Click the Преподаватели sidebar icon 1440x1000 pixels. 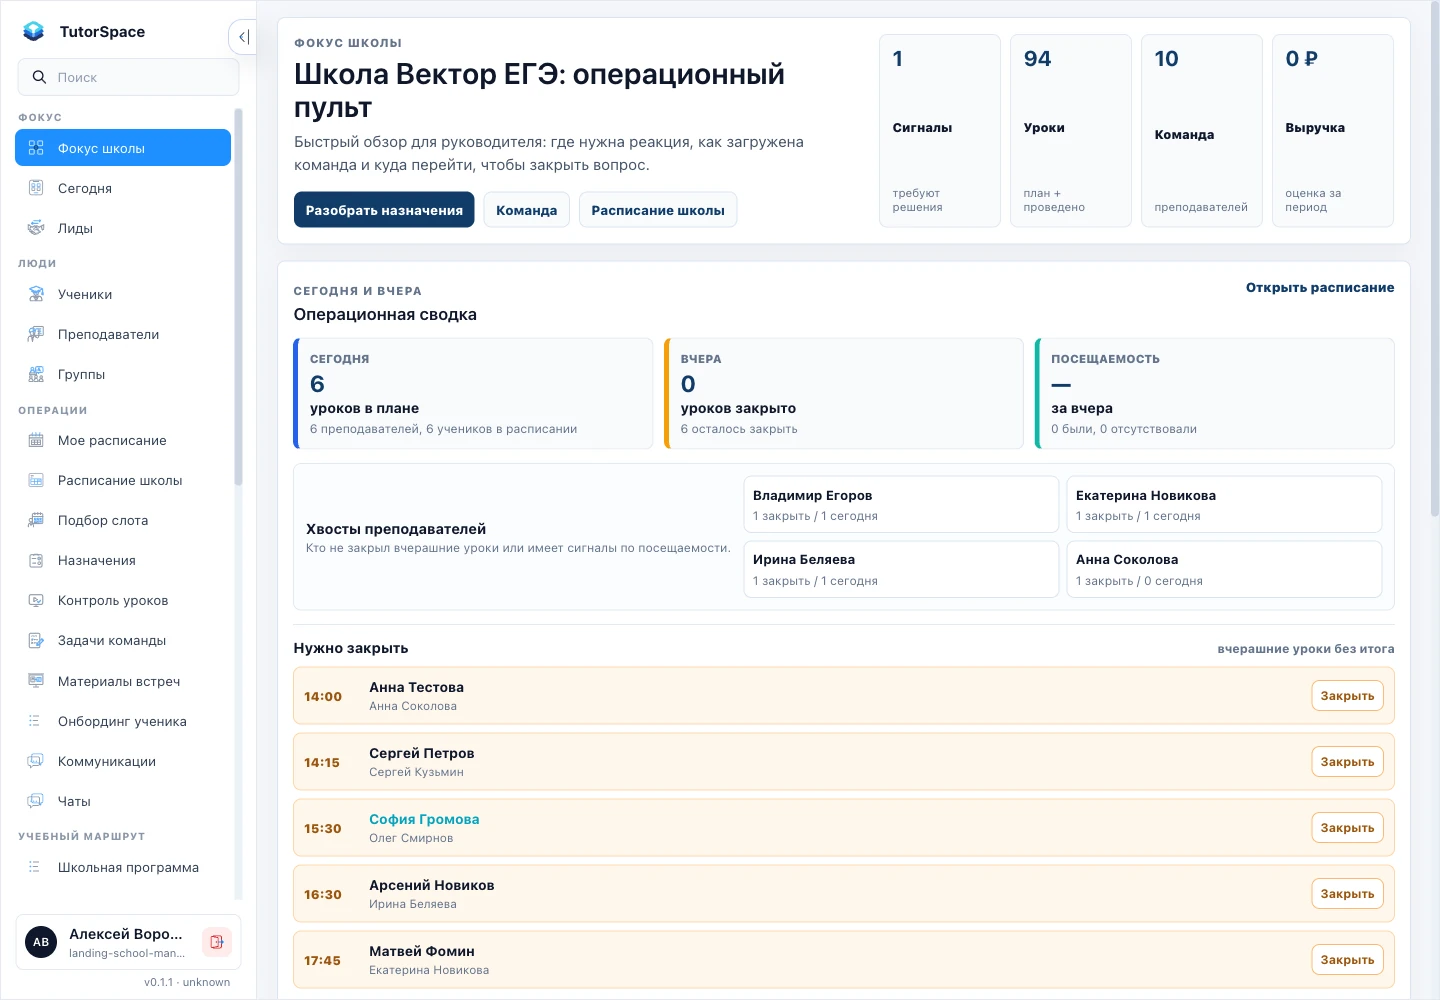(36, 334)
